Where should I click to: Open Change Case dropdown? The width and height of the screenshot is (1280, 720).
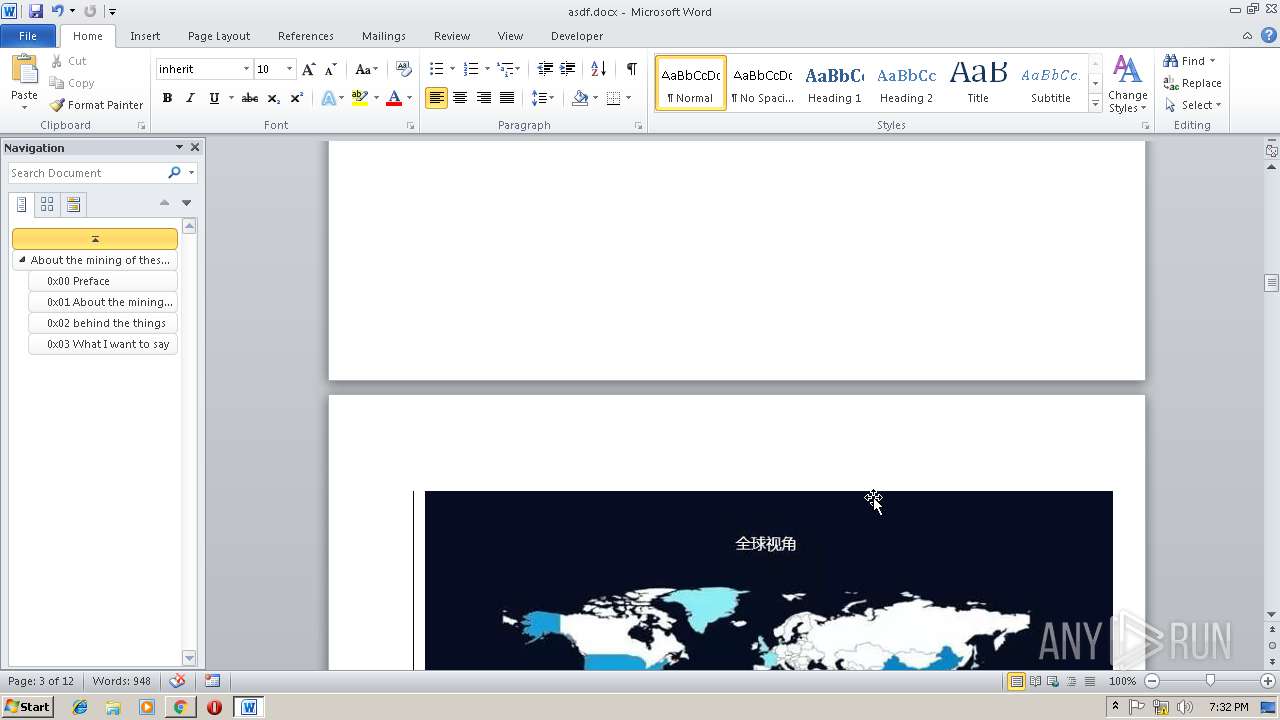pyautogui.click(x=366, y=69)
